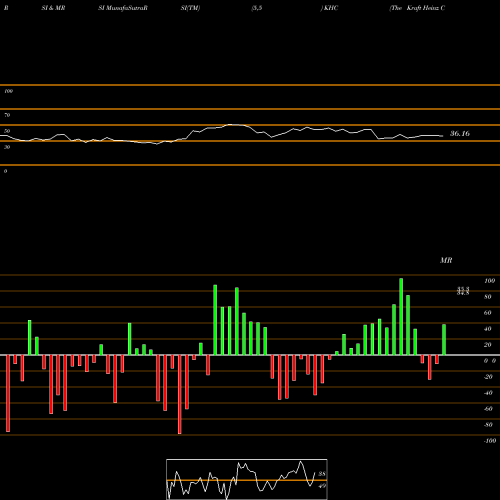The image size is (500, 500).
Task: Click MR axis label 60
Action: (x=488, y=313)
